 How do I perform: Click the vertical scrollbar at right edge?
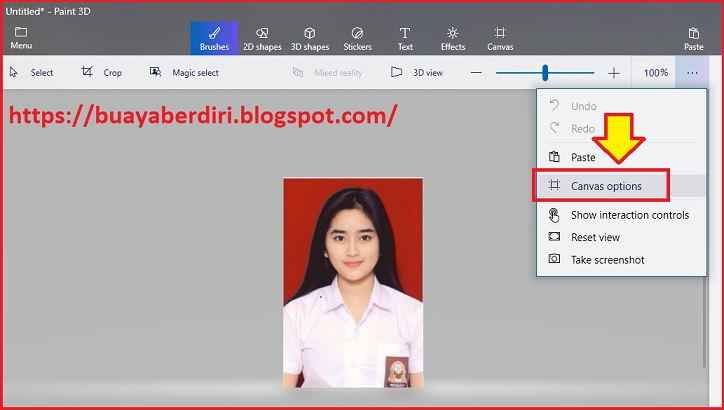705,322
